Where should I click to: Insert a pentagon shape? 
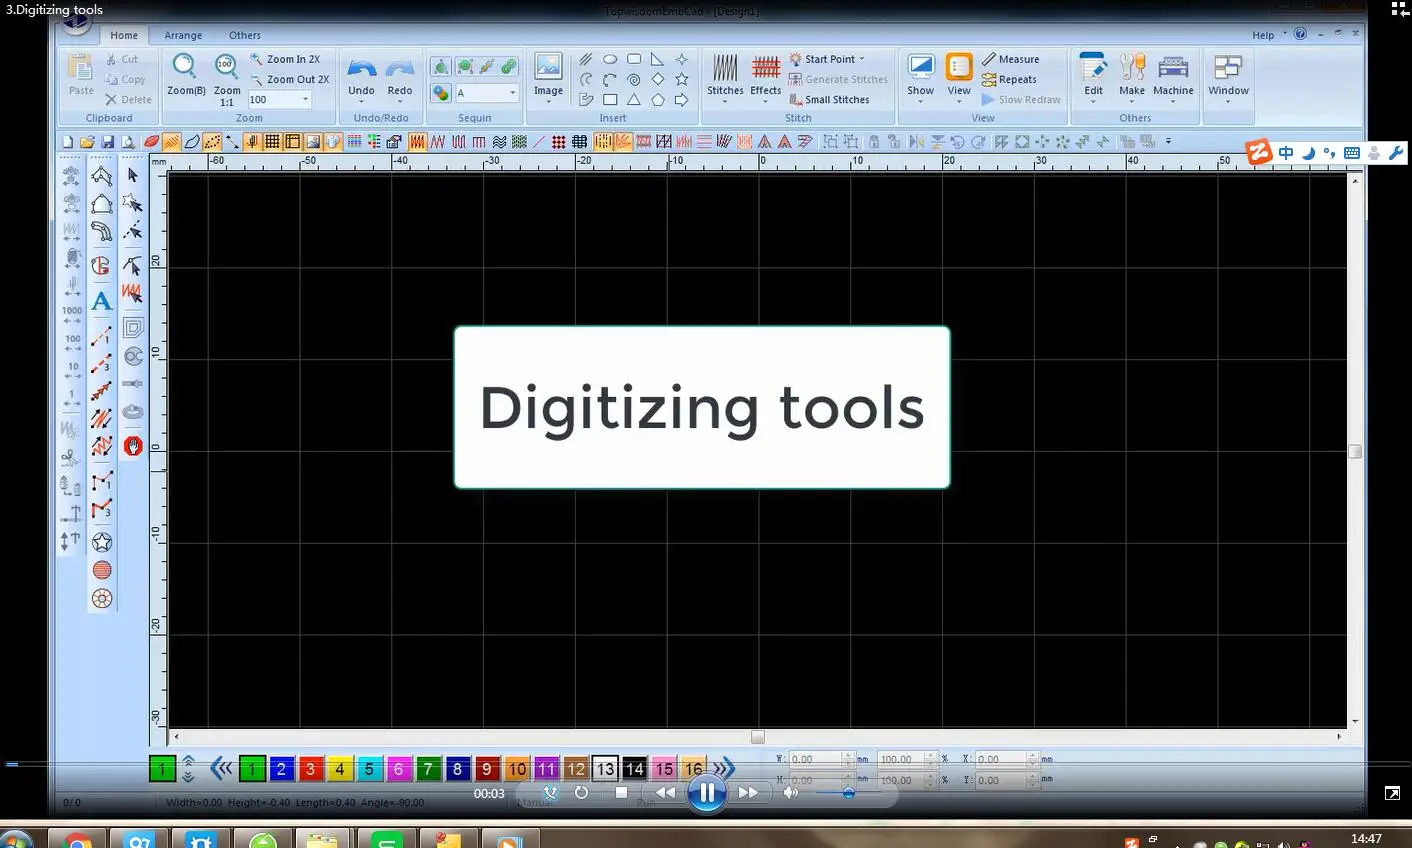tap(658, 99)
